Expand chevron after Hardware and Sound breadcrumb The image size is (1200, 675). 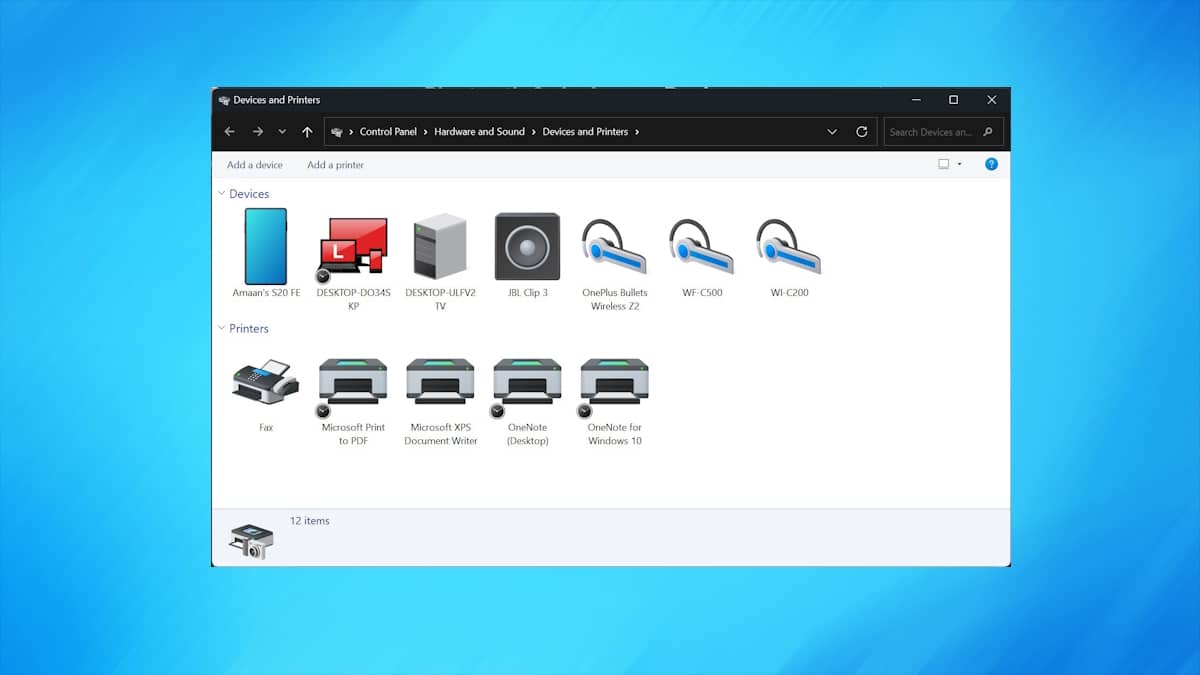(x=534, y=132)
